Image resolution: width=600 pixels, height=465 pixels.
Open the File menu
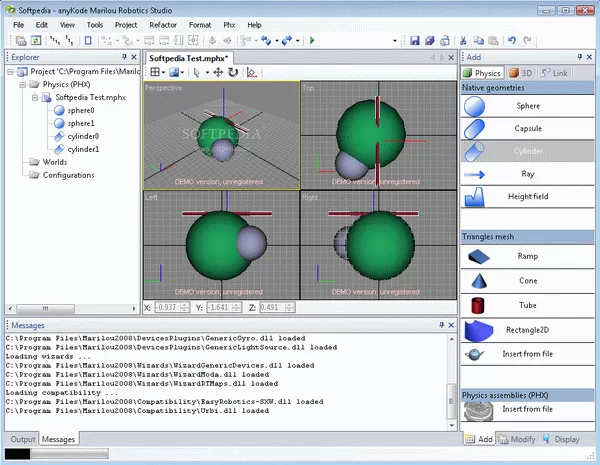(x=18, y=25)
